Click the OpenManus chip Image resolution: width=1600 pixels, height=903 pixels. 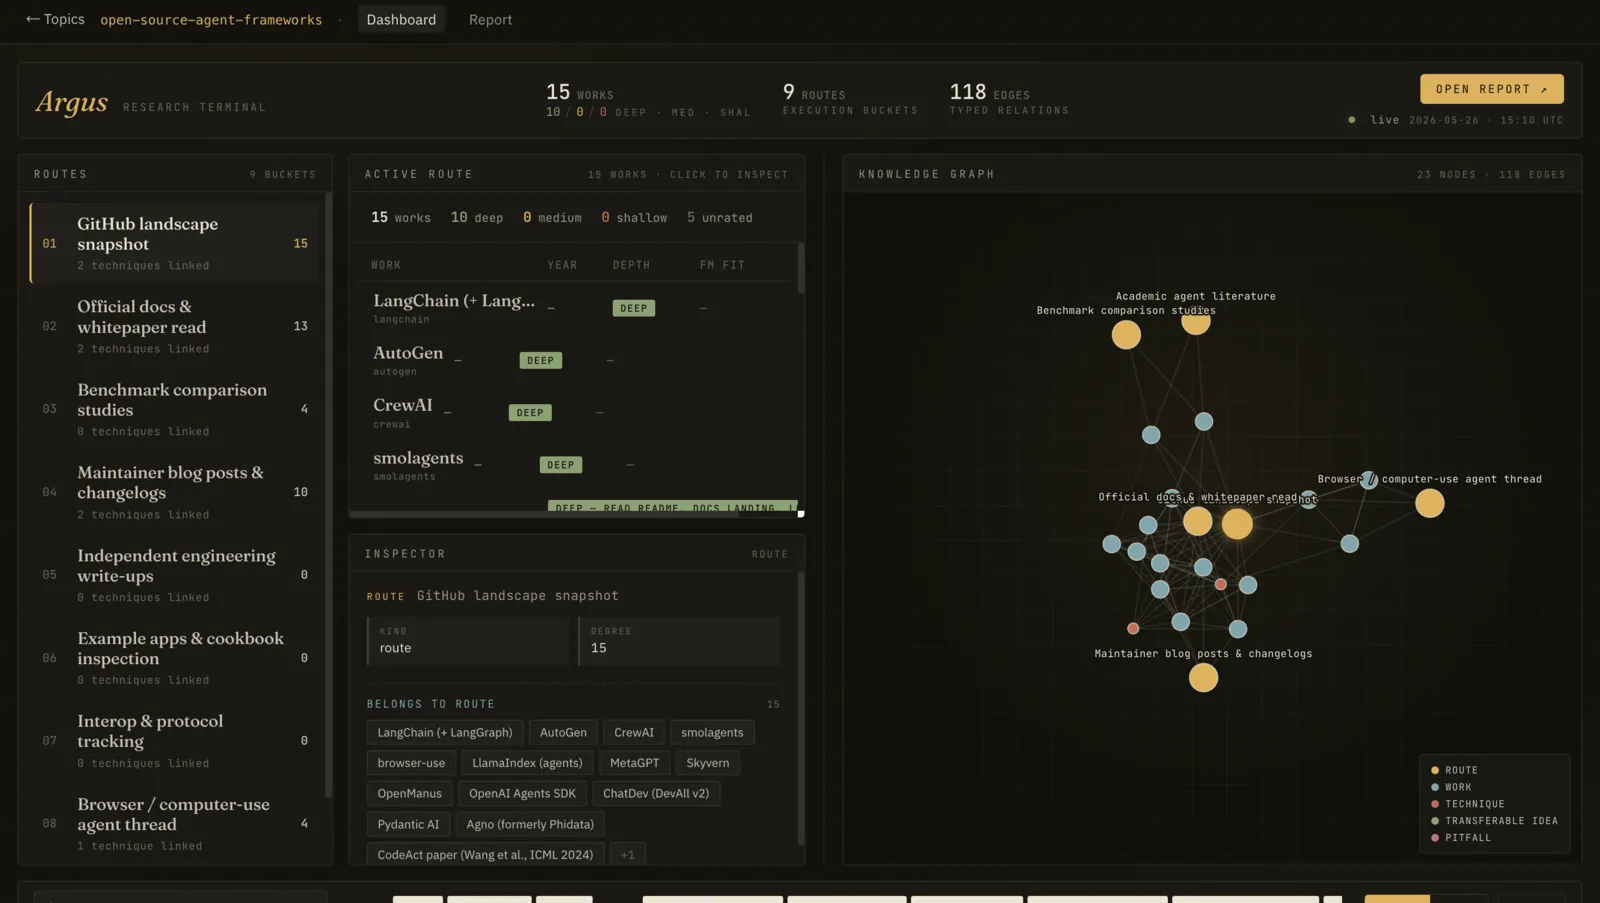tap(409, 793)
